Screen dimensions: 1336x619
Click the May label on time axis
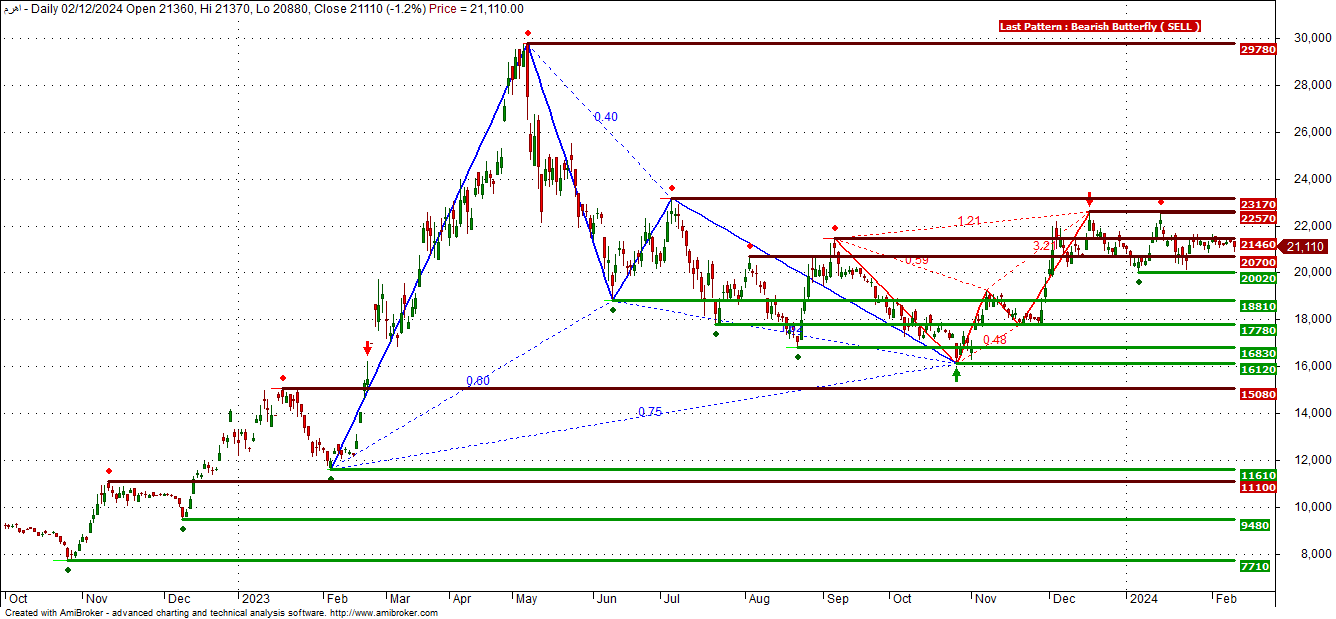[x=526, y=598]
